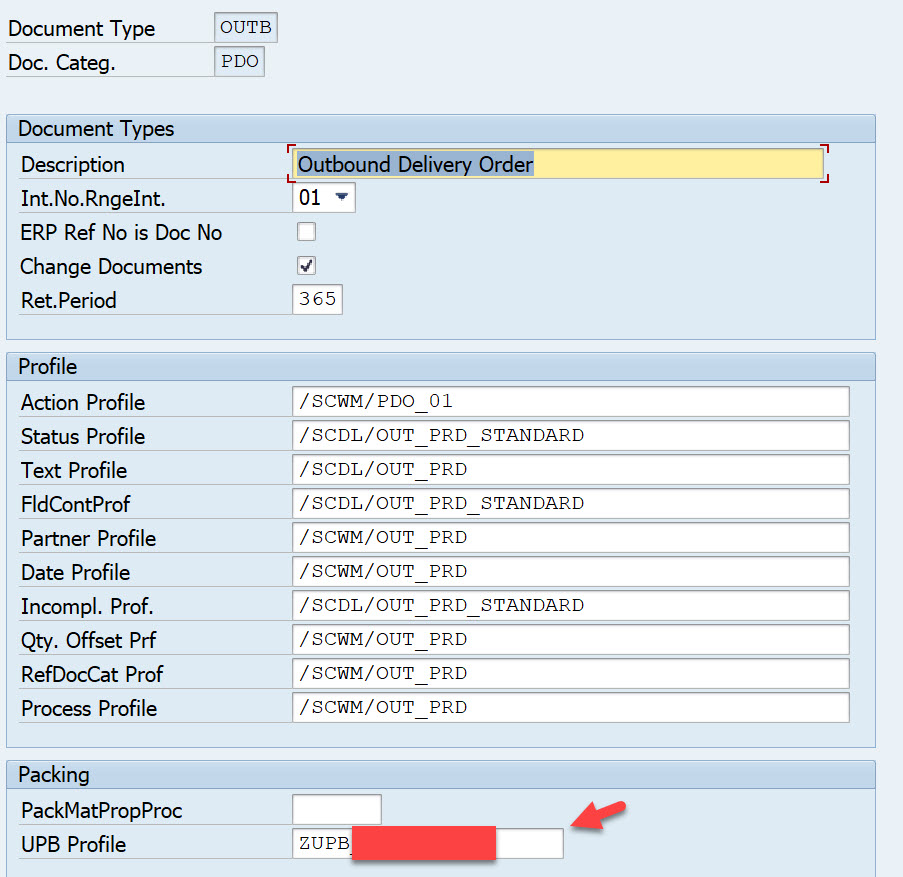This screenshot has width=903, height=877.
Task: Click the Packing section header
Action: (54, 775)
